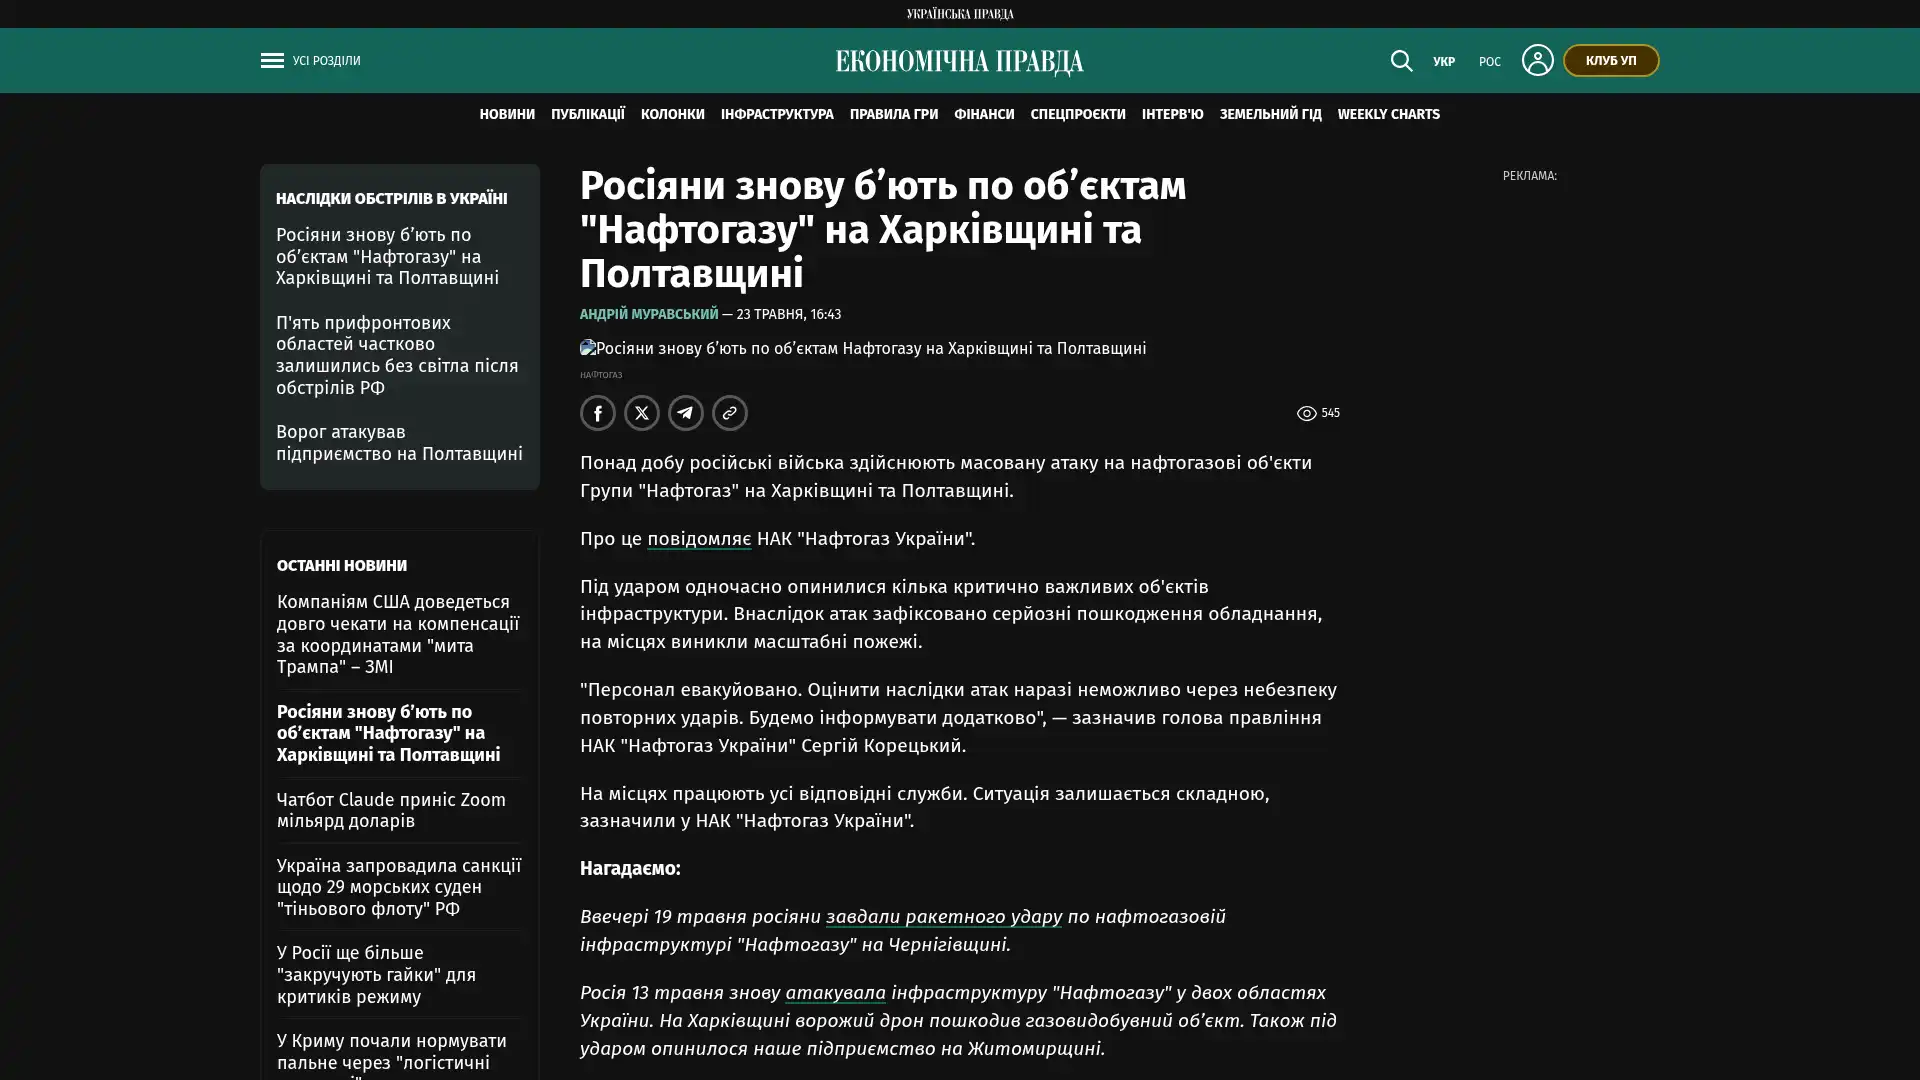The image size is (1920, 1080).
Task: Open the hamburger menu icon for all sections
Action: (x=272, y=61)
